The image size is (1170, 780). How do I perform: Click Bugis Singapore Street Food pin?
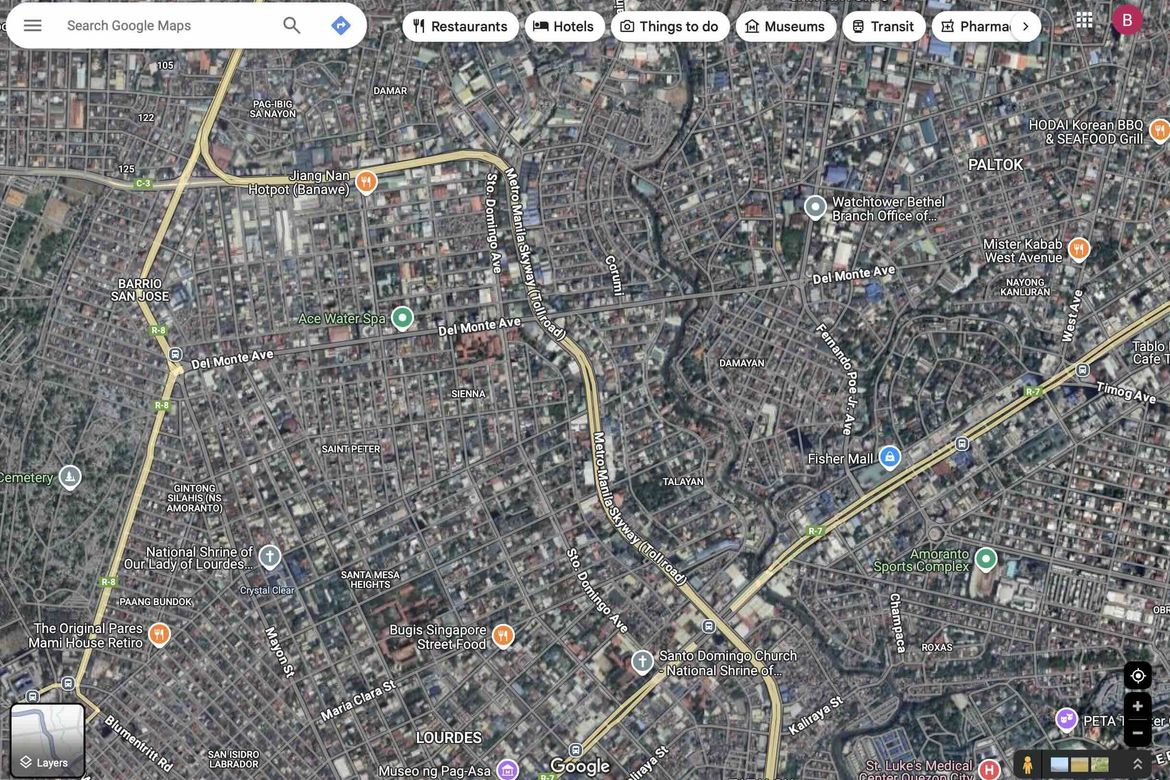503,636
